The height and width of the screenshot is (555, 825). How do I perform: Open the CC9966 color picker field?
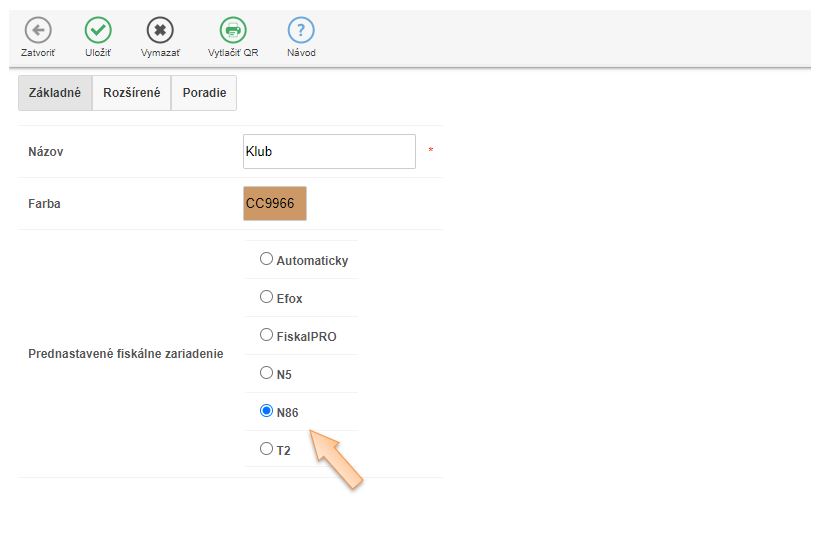pos(275,203)
